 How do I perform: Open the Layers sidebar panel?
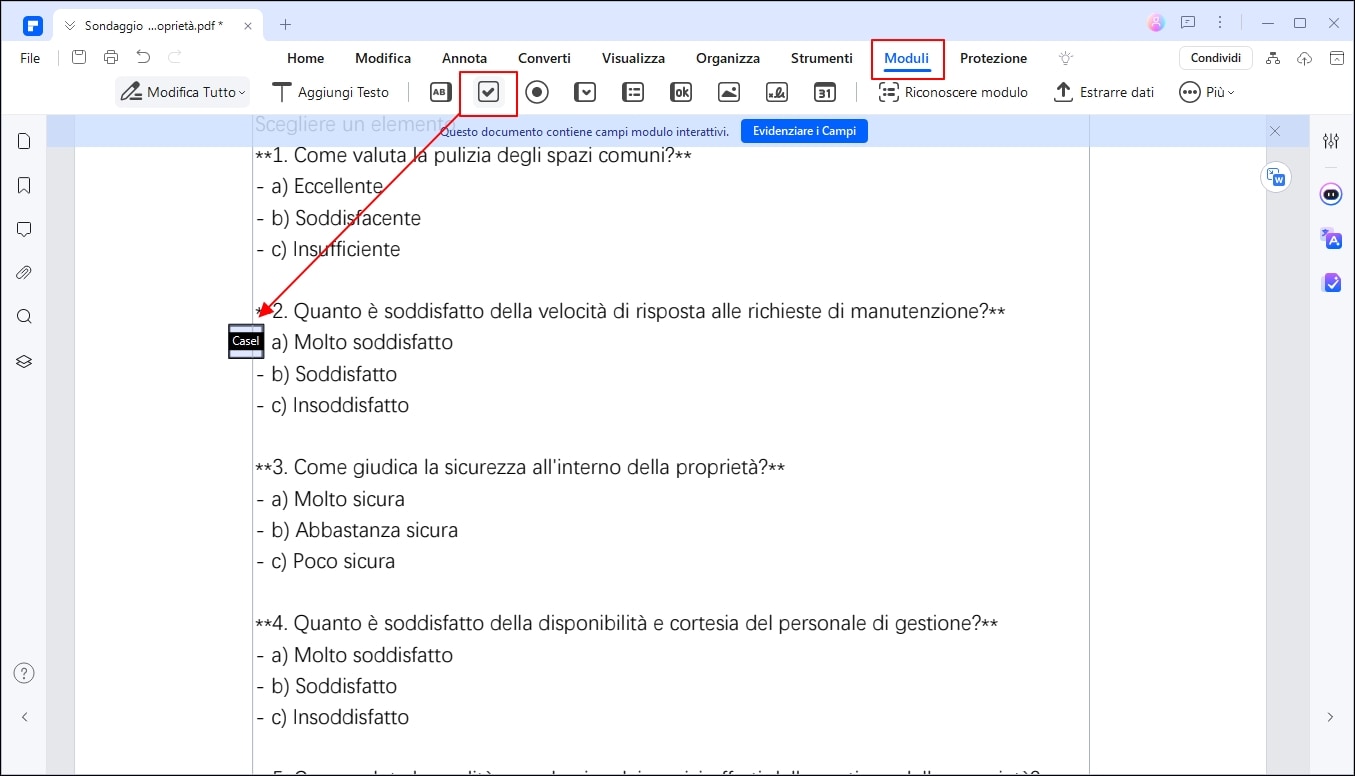click(x=25, y=361)
